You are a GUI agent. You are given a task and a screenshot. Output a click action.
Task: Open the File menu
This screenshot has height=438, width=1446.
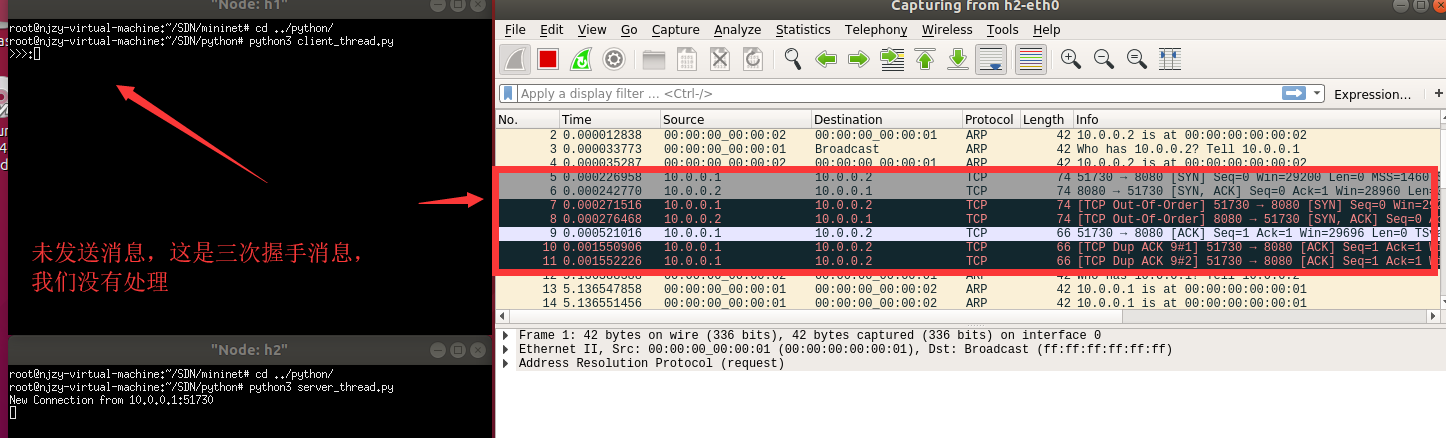(x=515, y=30)
